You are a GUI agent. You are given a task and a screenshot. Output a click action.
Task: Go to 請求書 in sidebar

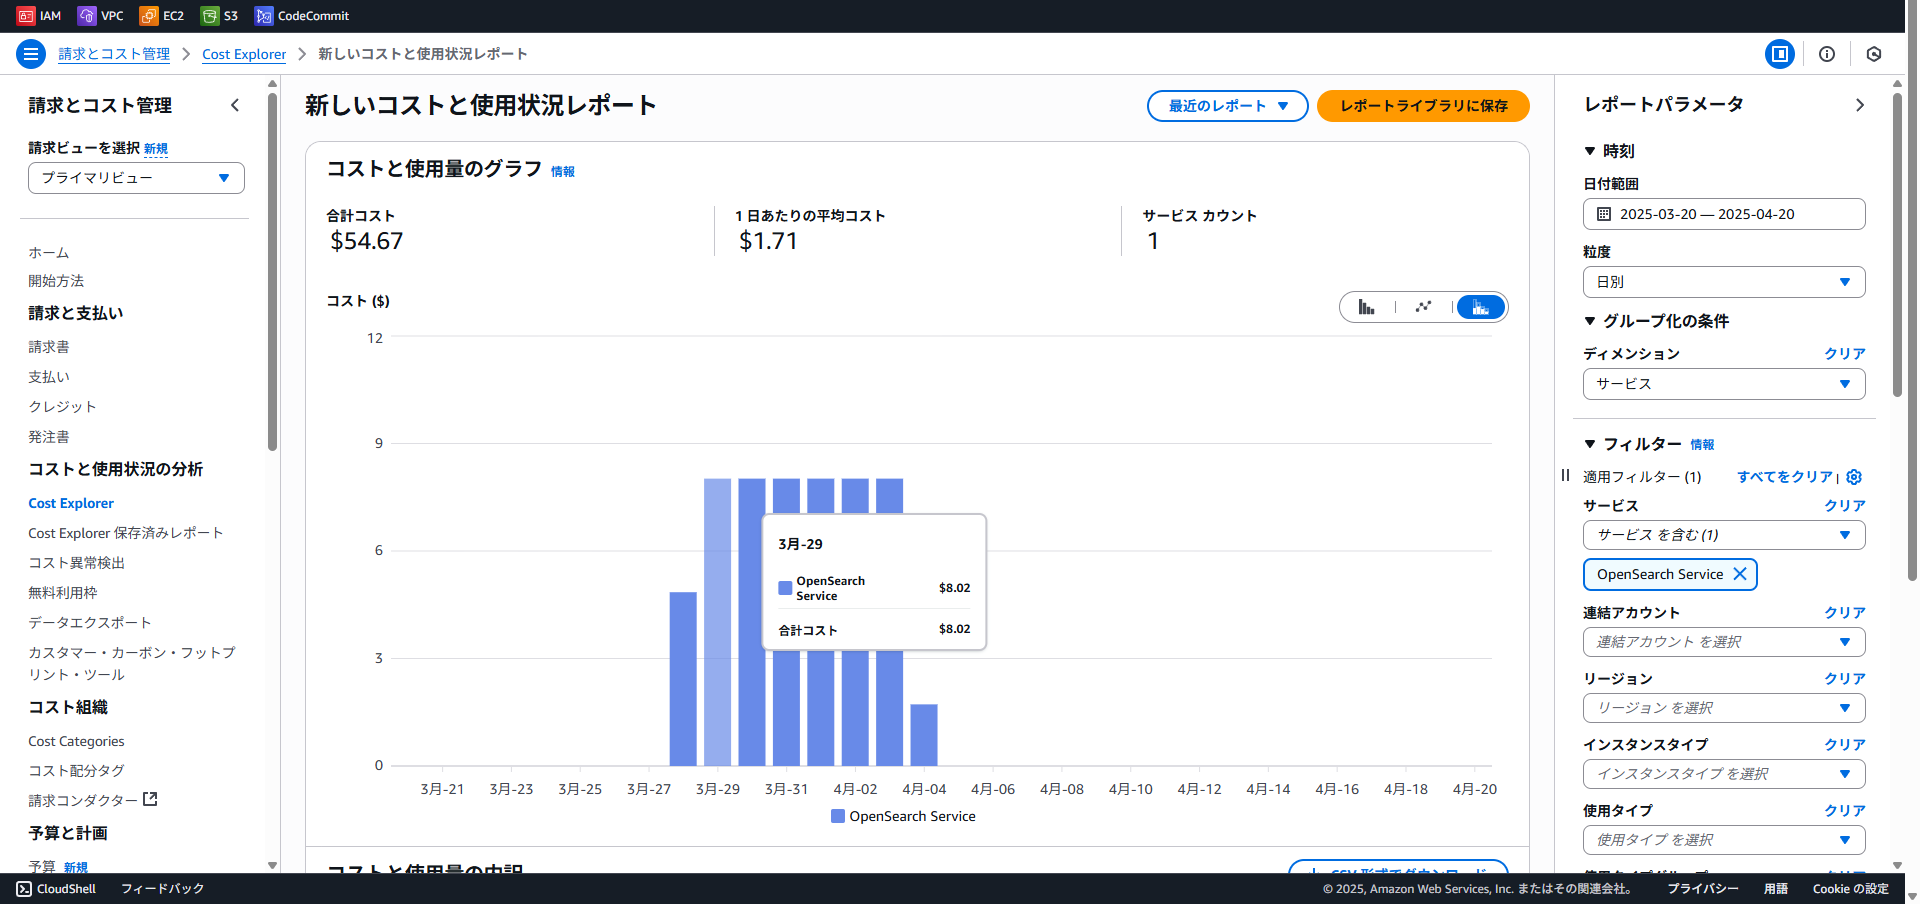coord(49,347)
